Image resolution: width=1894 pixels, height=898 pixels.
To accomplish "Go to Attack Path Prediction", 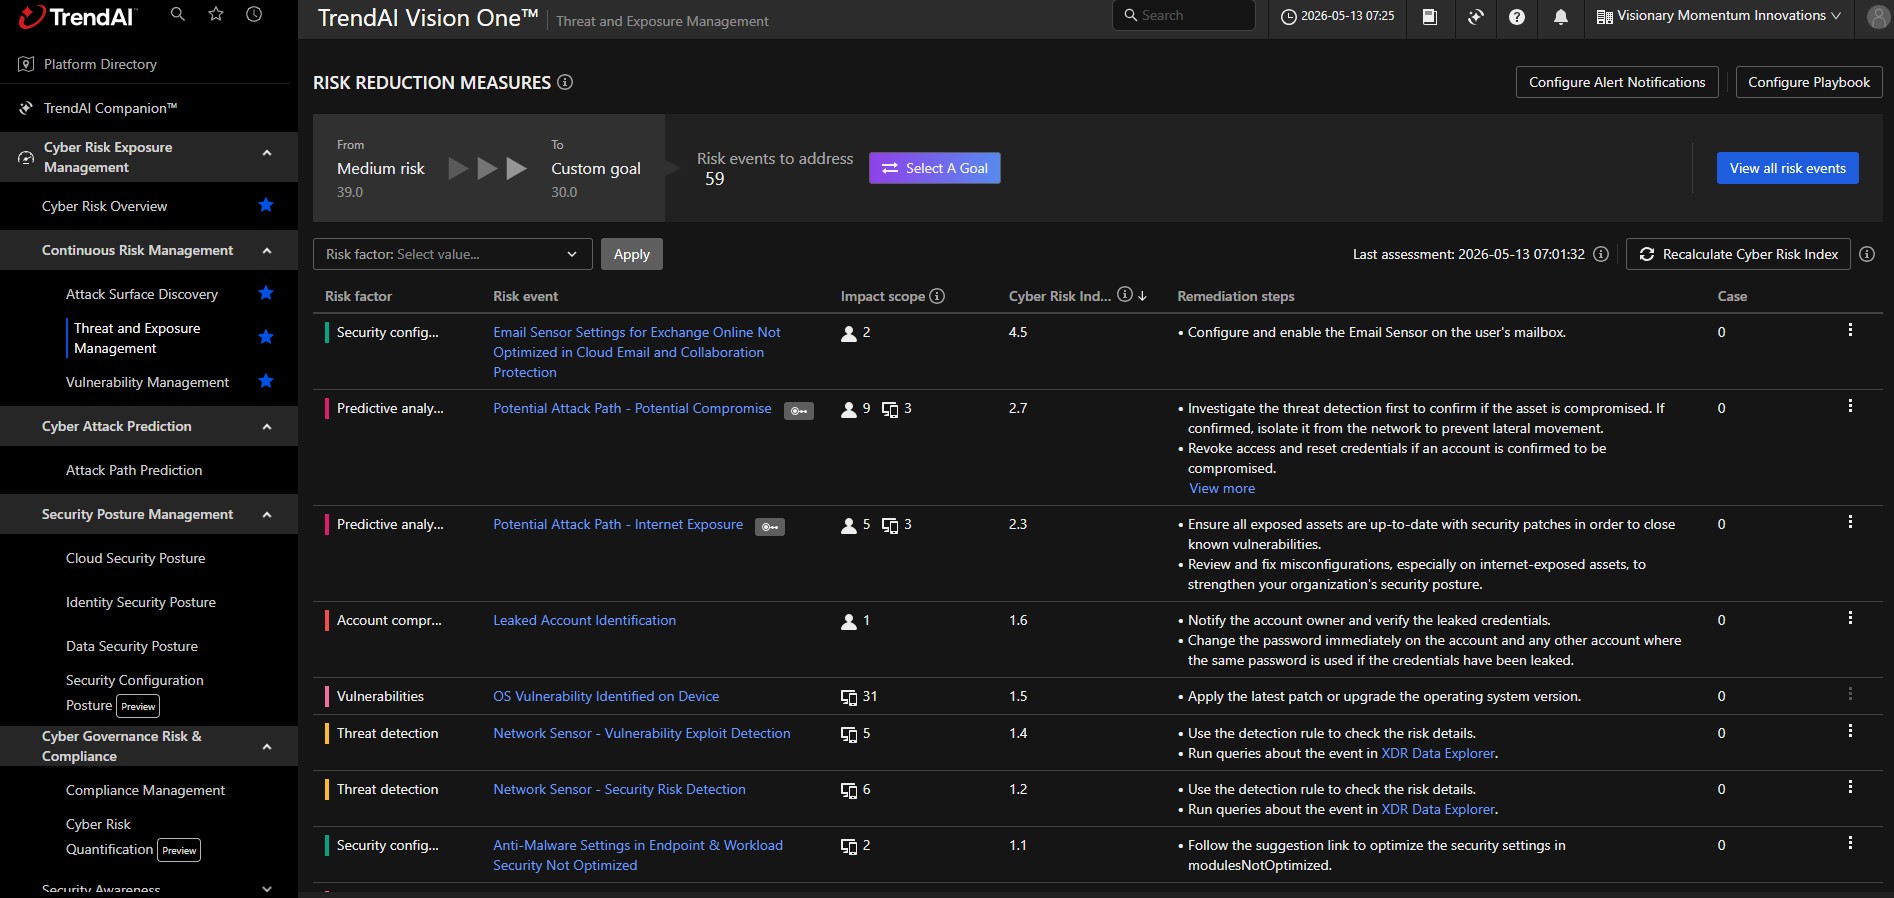I will pos(134,470).
